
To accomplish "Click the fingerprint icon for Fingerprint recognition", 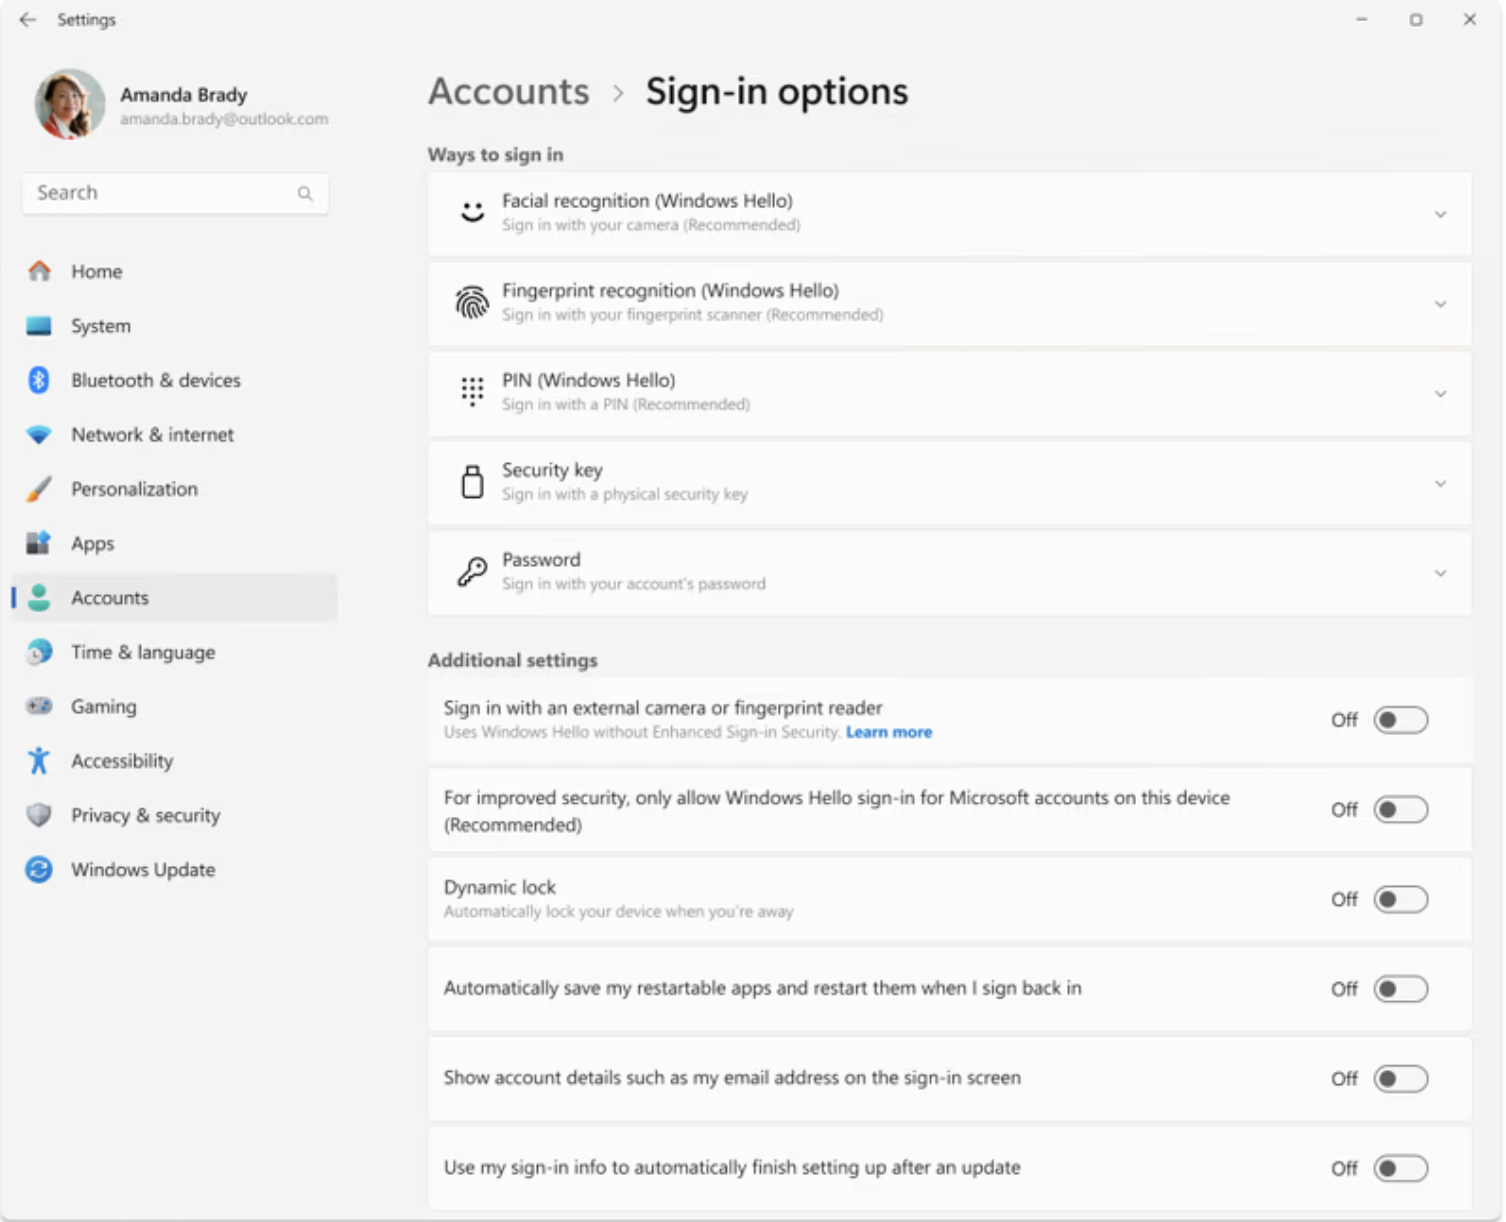I will (x=472, y=302).
